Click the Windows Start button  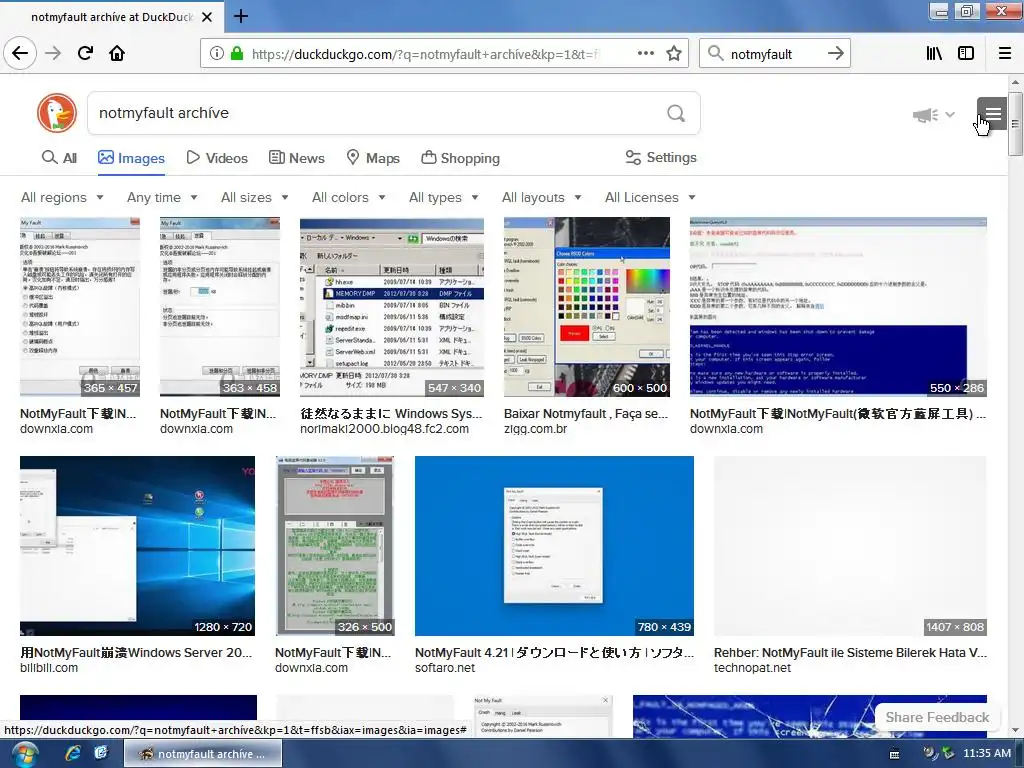tap(24, 754)
